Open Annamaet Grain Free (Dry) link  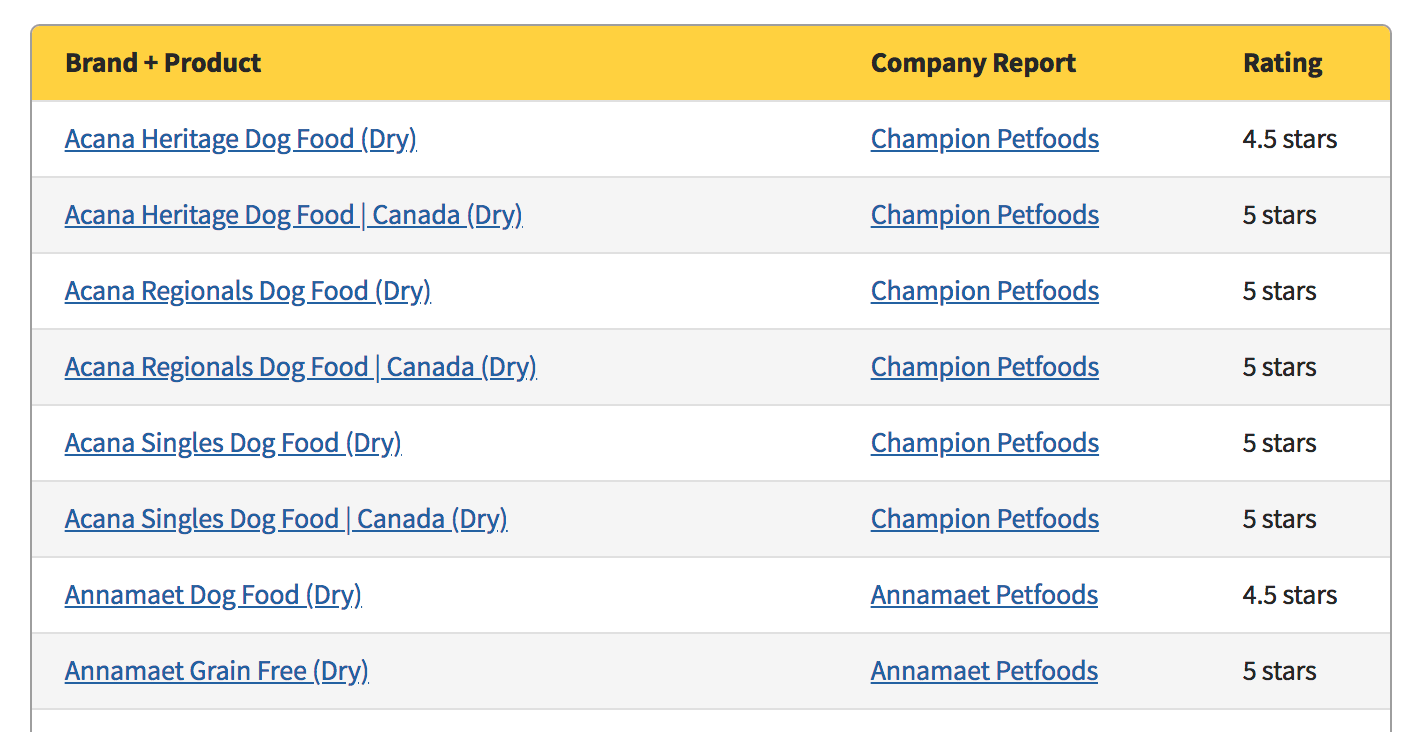point(217,671)
